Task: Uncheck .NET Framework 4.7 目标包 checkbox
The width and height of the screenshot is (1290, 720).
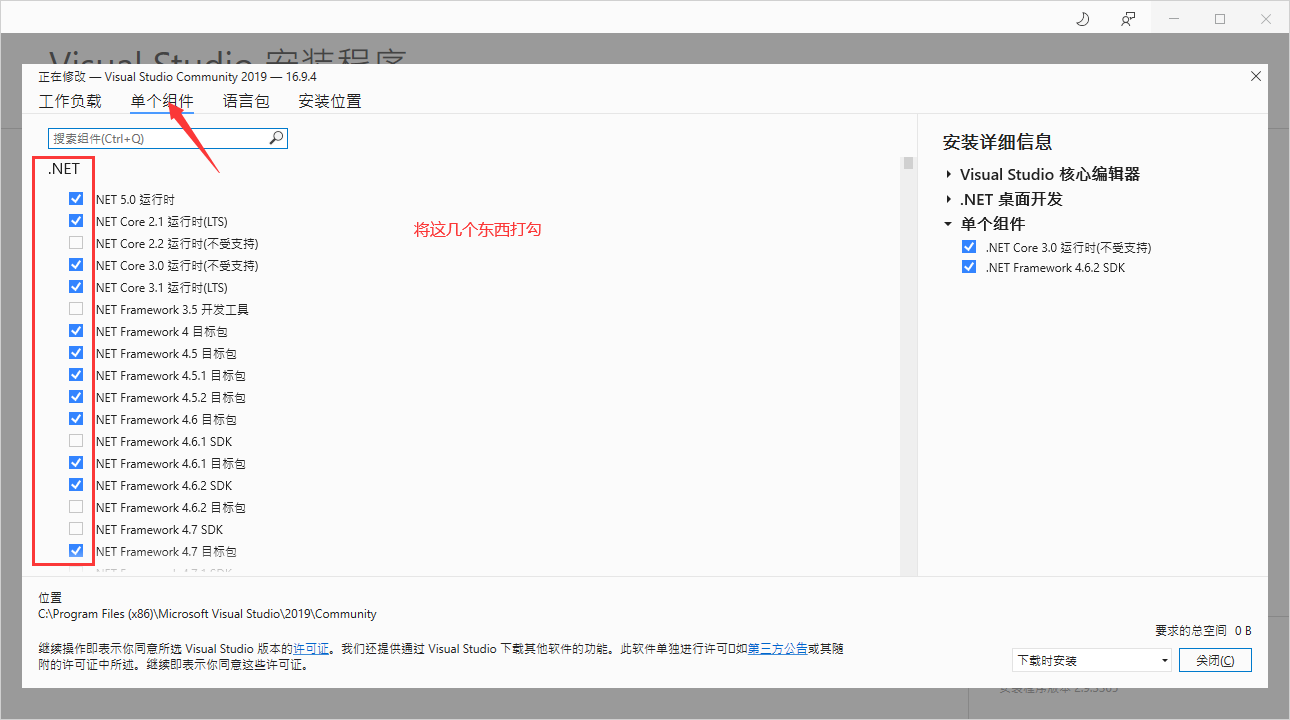Action: [76, 551]
